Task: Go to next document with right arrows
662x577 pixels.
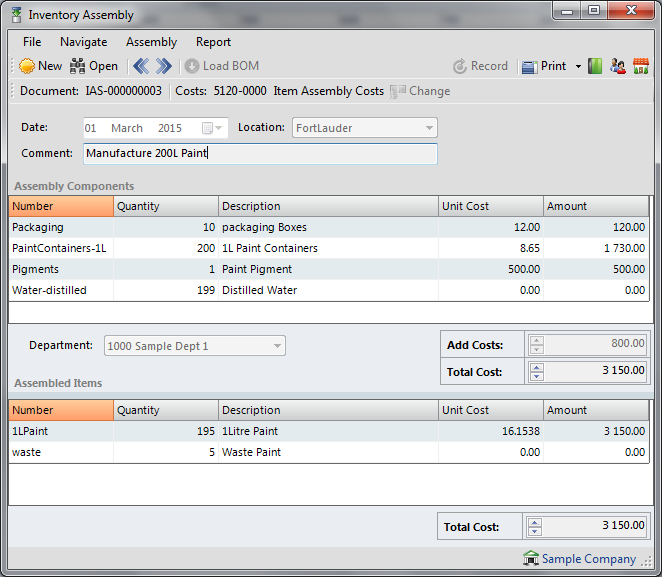Action: coord(163,66)
